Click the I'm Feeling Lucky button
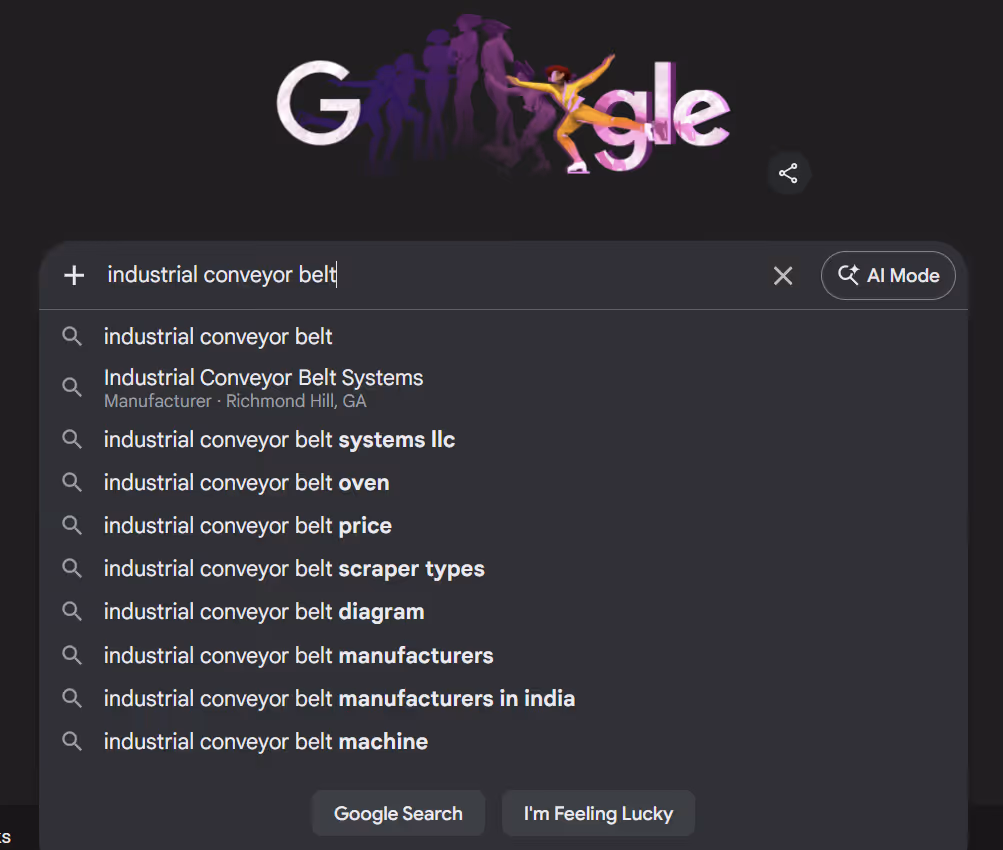The height and width of the screenshot is (850, 1003). [598, 813]
